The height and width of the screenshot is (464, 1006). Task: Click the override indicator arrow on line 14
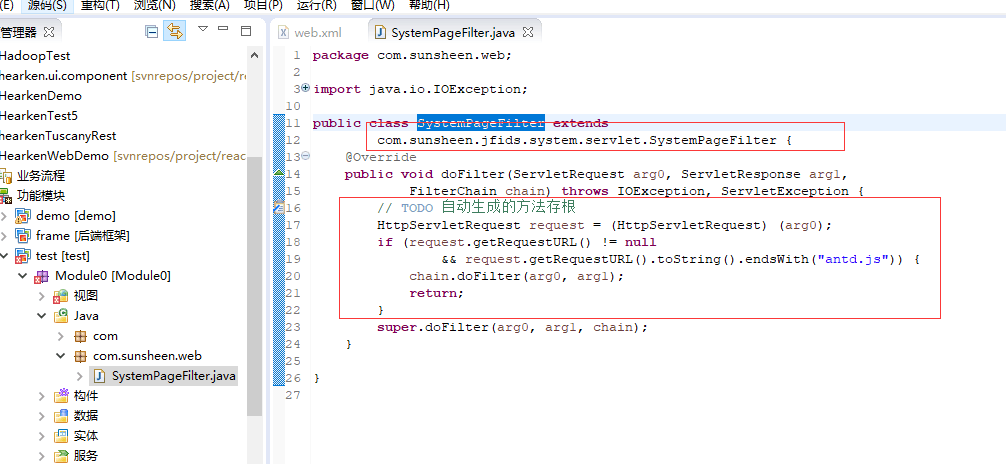[x=280, y=174]
